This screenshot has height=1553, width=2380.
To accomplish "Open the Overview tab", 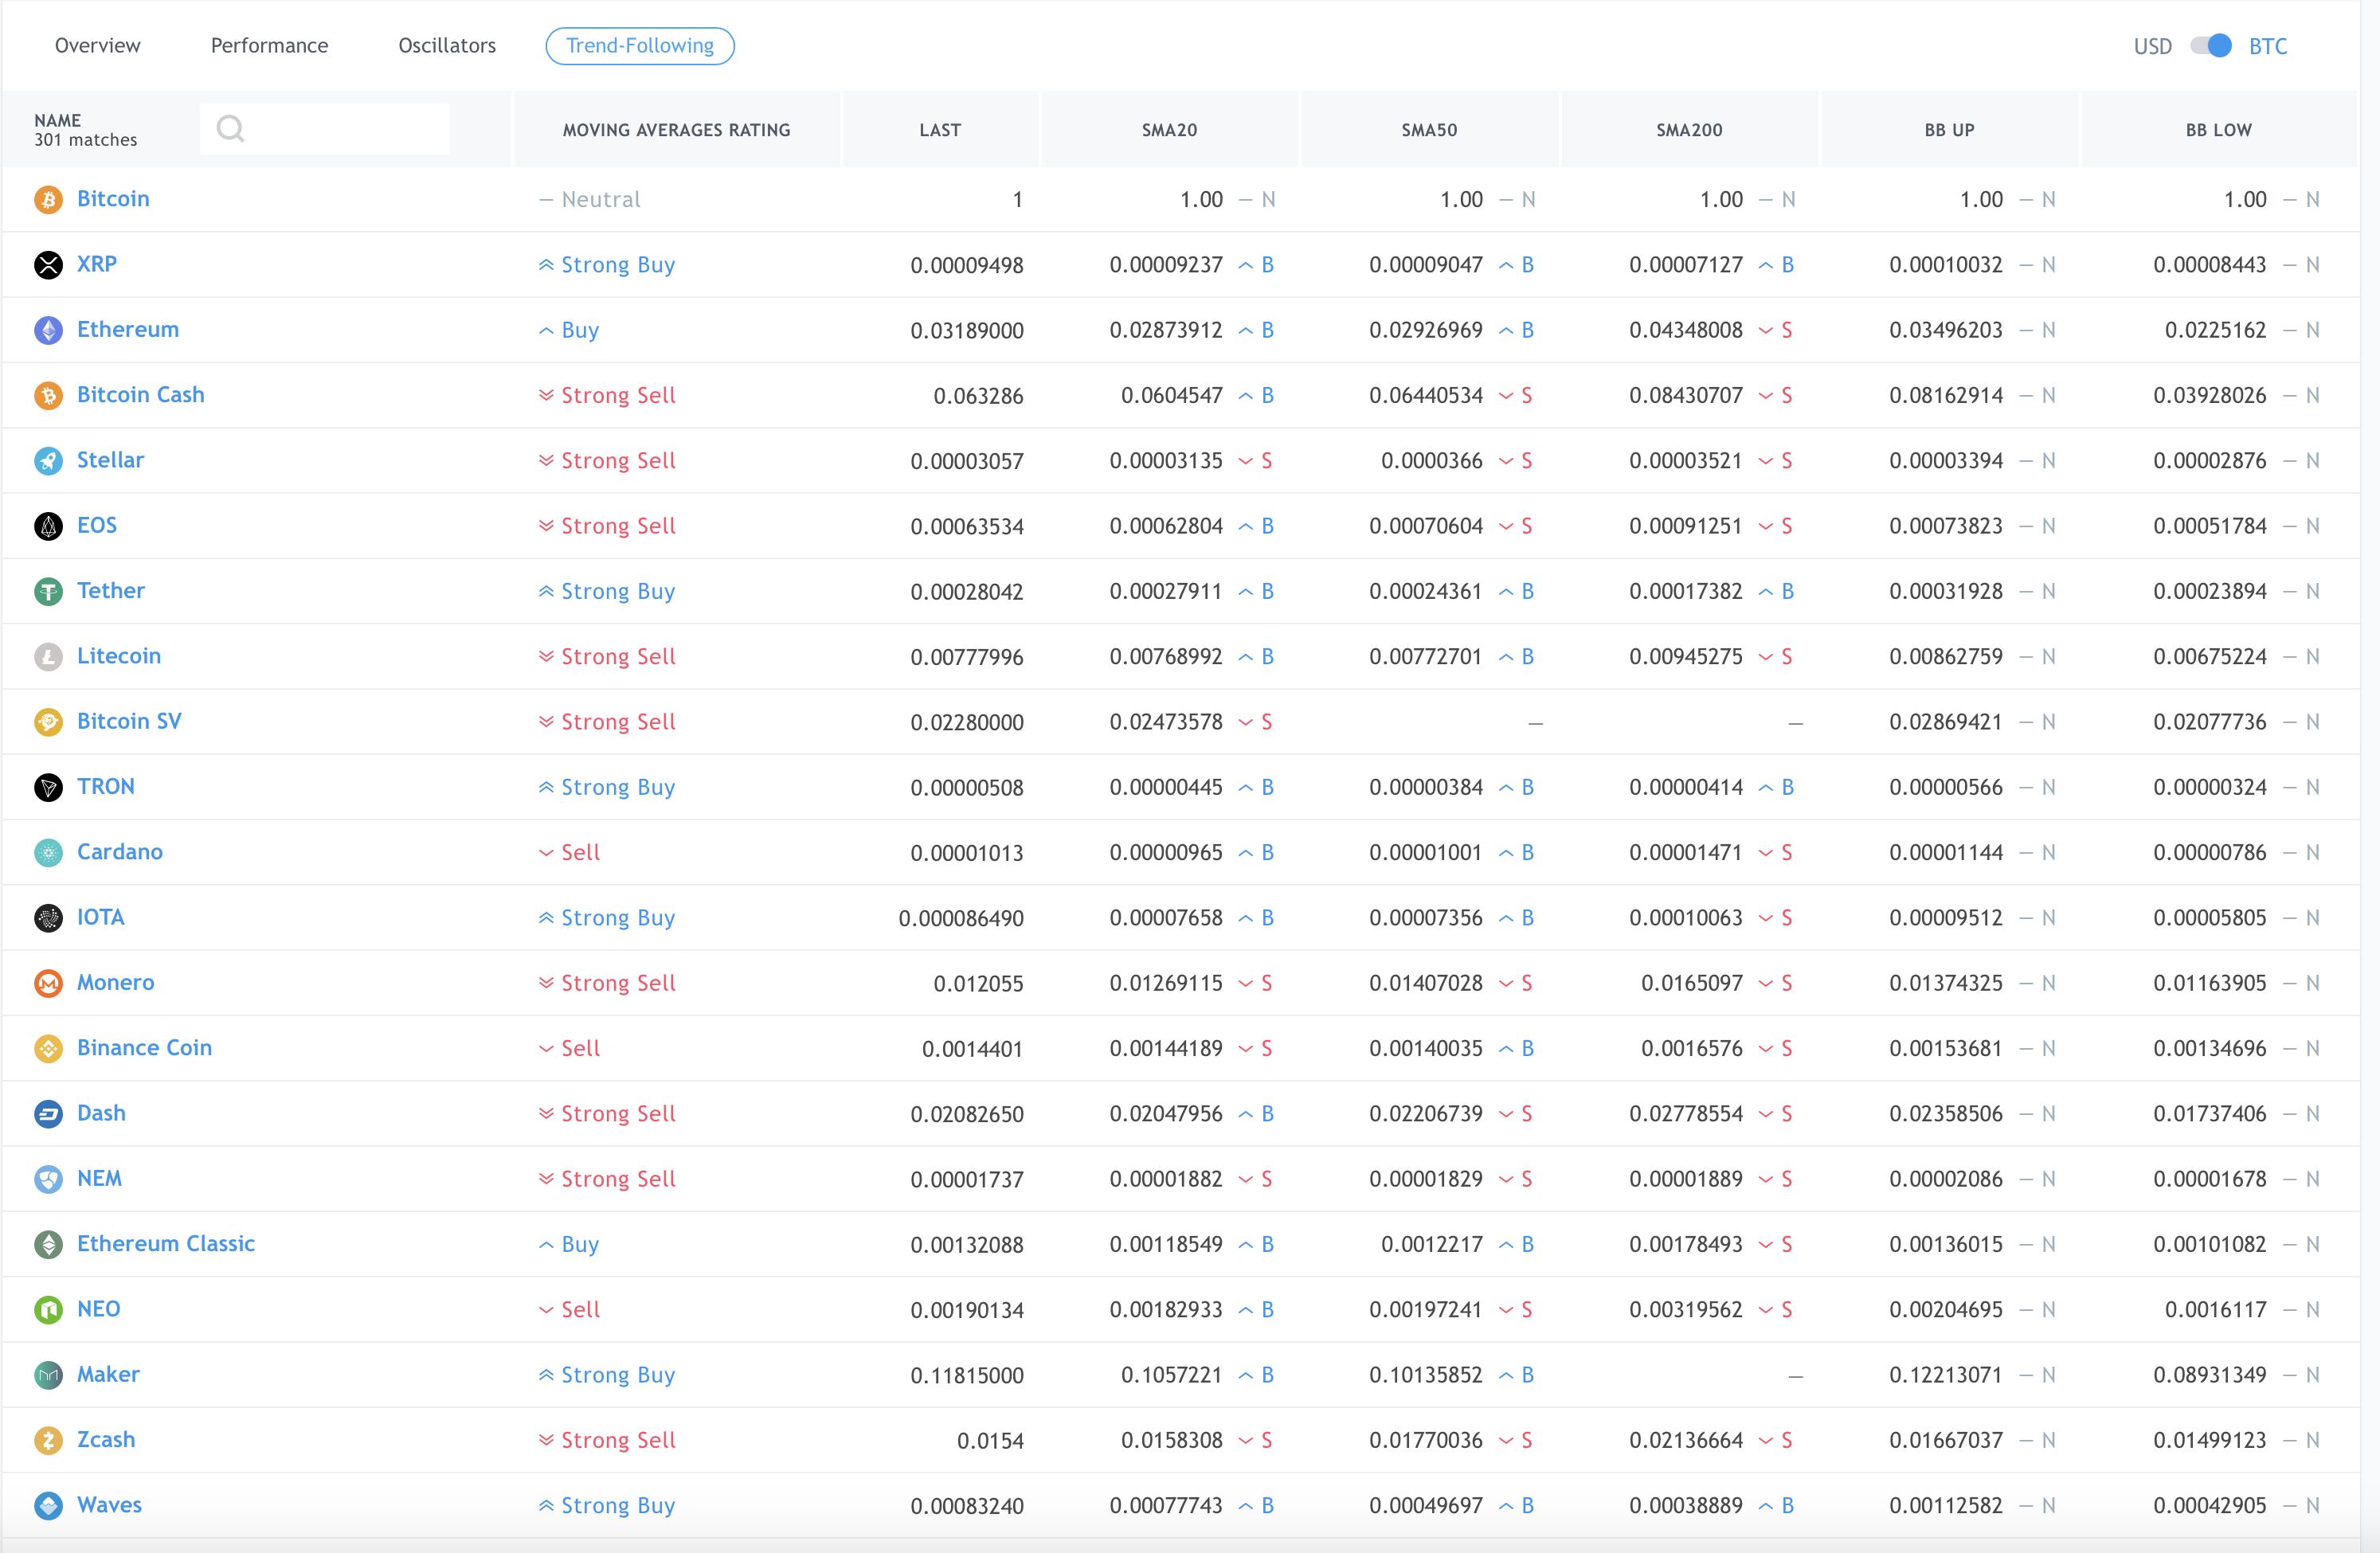I will coord(98,46).
